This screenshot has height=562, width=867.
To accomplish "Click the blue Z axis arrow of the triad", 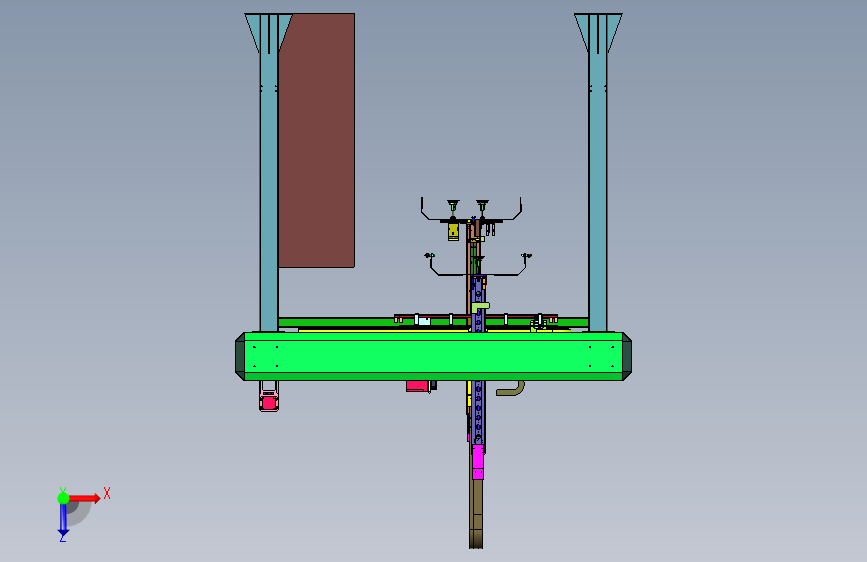I will (x=63, y=520).
